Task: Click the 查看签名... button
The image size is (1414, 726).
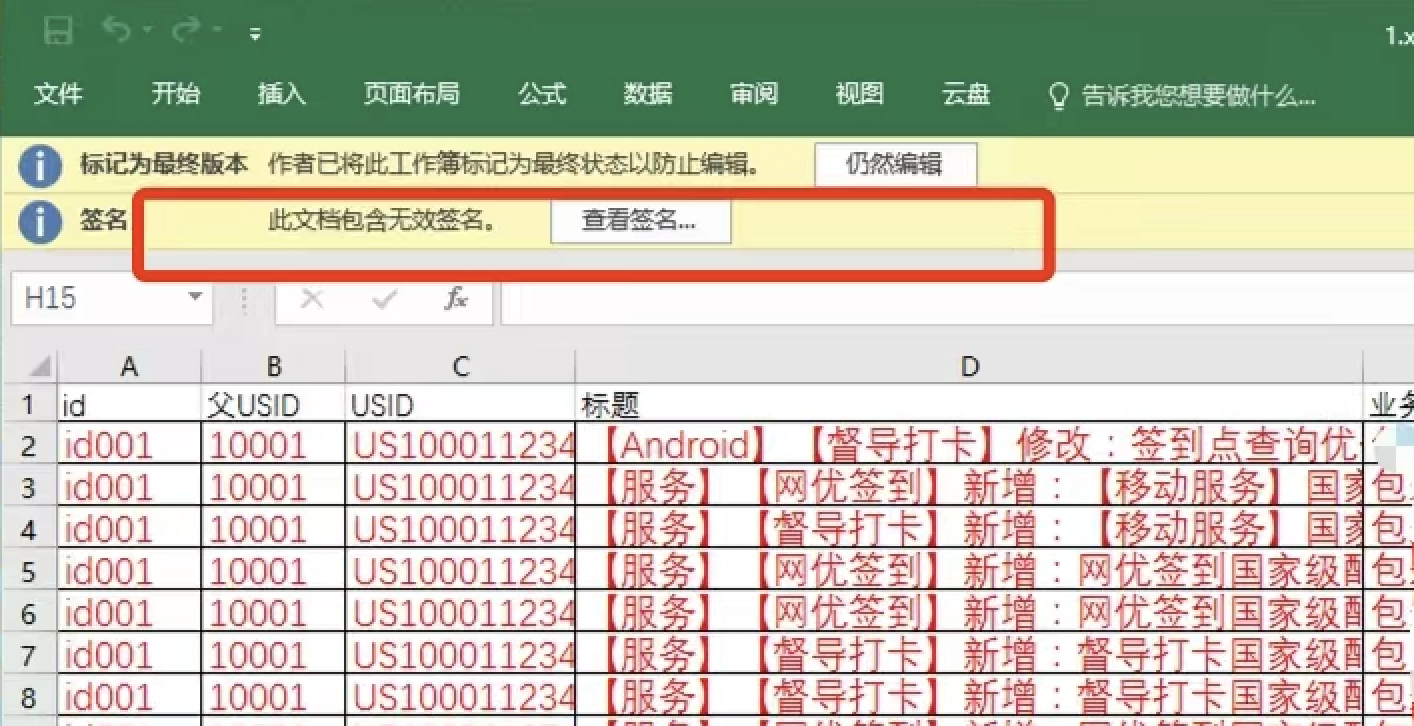Action: [640, 222]
